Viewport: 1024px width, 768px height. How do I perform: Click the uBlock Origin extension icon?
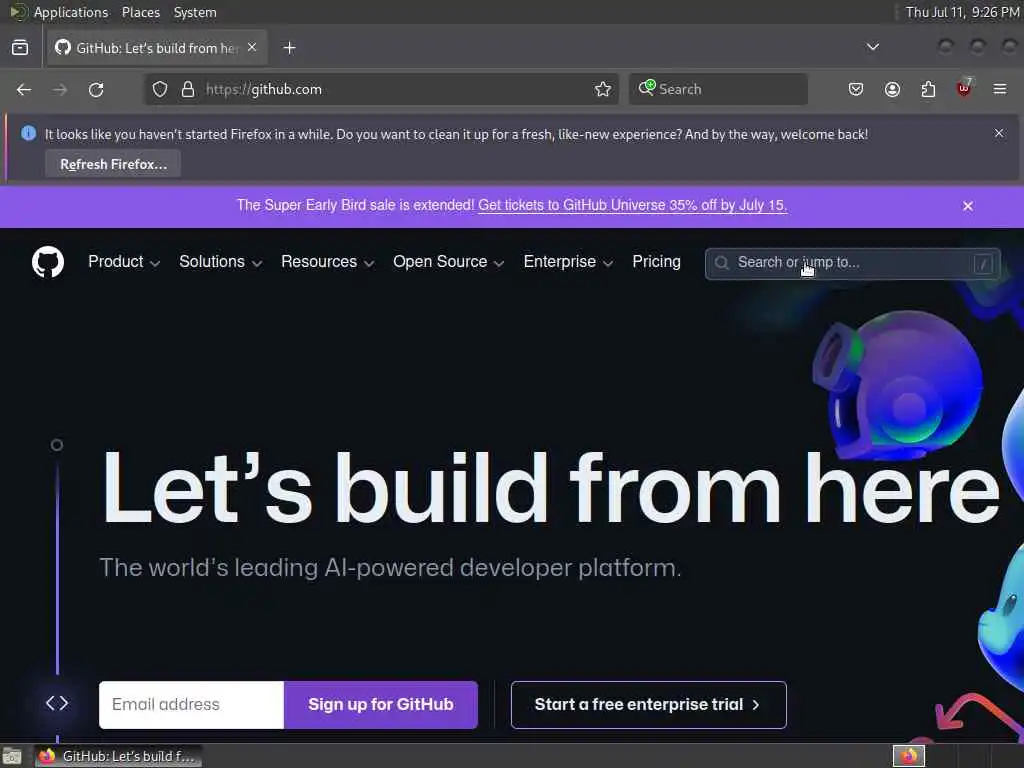(964, 88)
